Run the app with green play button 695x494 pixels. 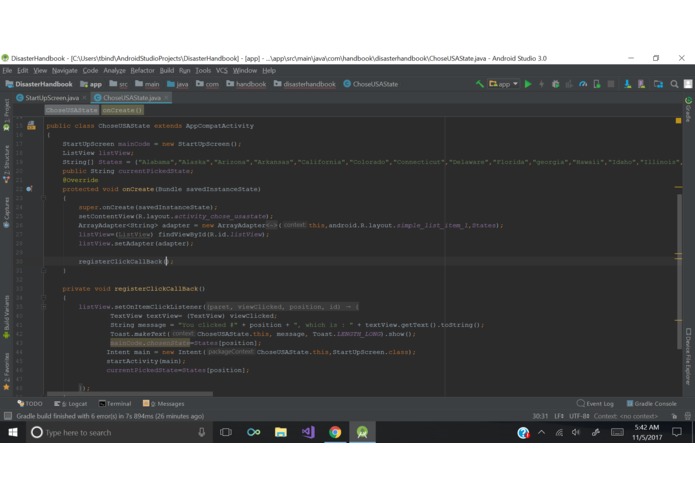pos(528,84)
